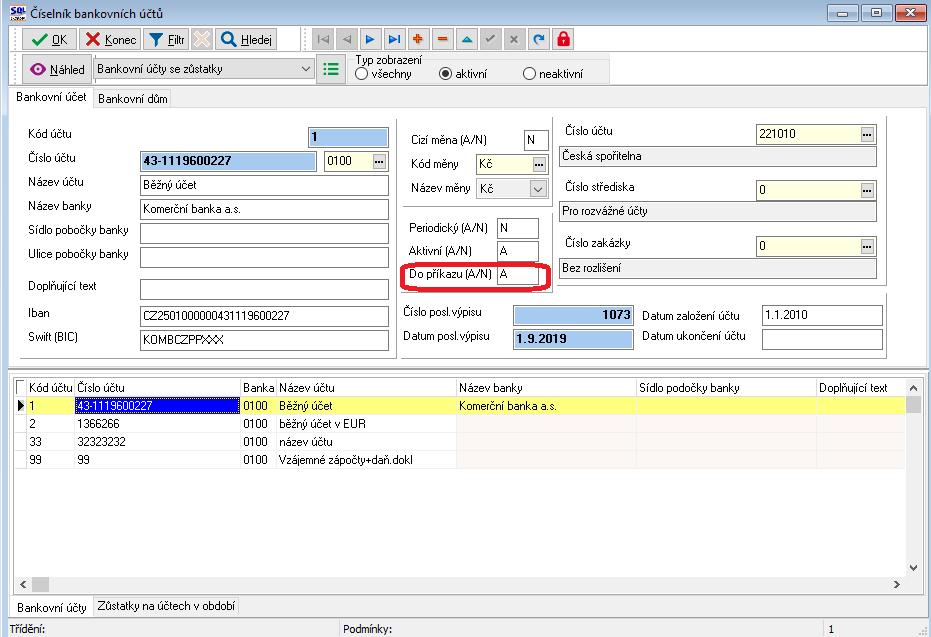Click the Číslo posl. výpisu field 1073
The height and width of the screenshot is (637, 931).
pos(574,315)
